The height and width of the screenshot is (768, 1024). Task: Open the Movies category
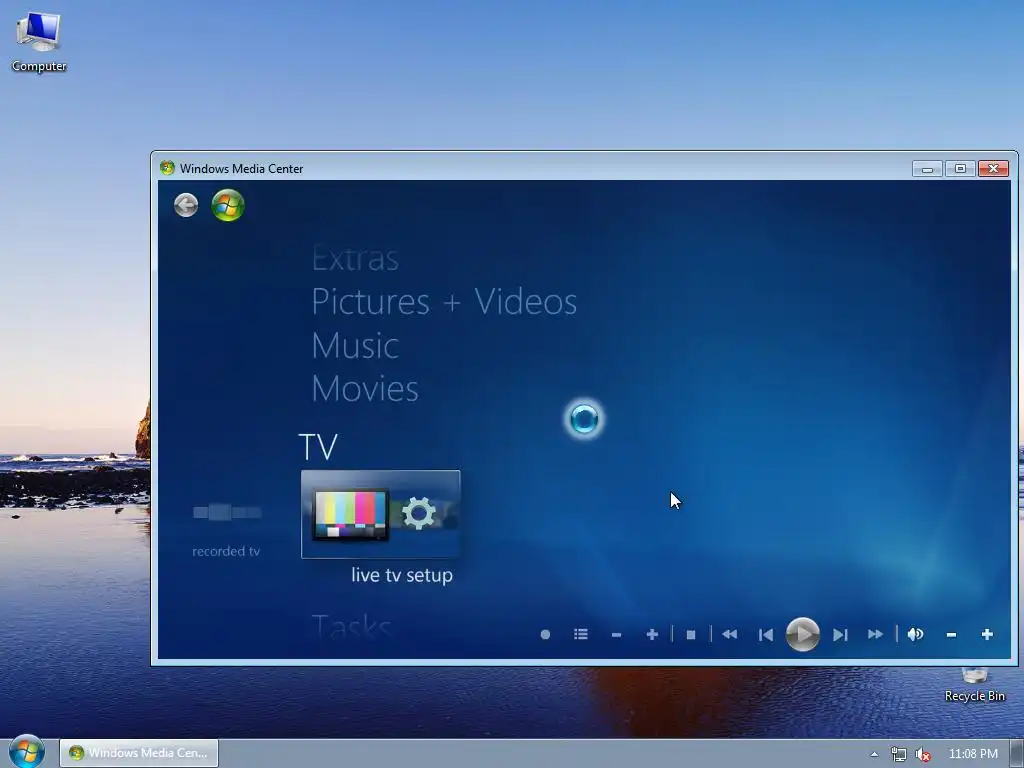[x=365, y=389]
